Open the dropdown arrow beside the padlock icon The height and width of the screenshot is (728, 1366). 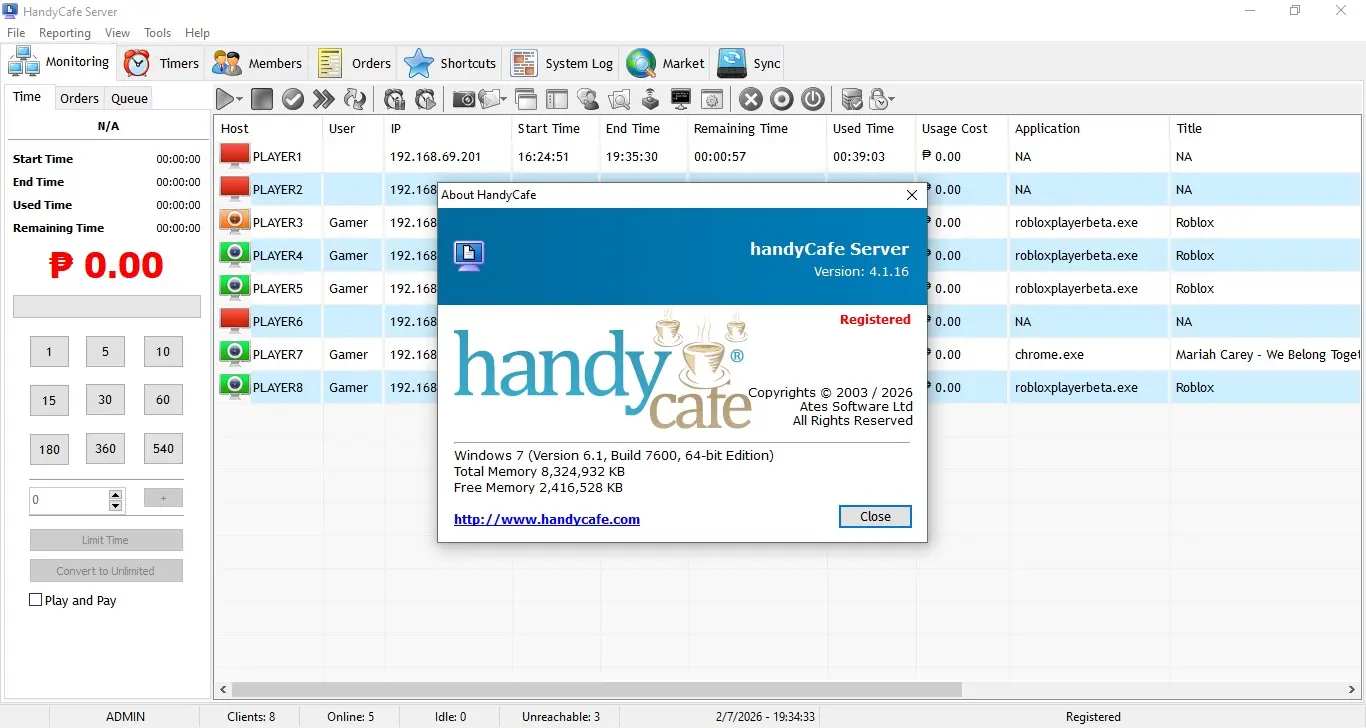click(892, 100)
